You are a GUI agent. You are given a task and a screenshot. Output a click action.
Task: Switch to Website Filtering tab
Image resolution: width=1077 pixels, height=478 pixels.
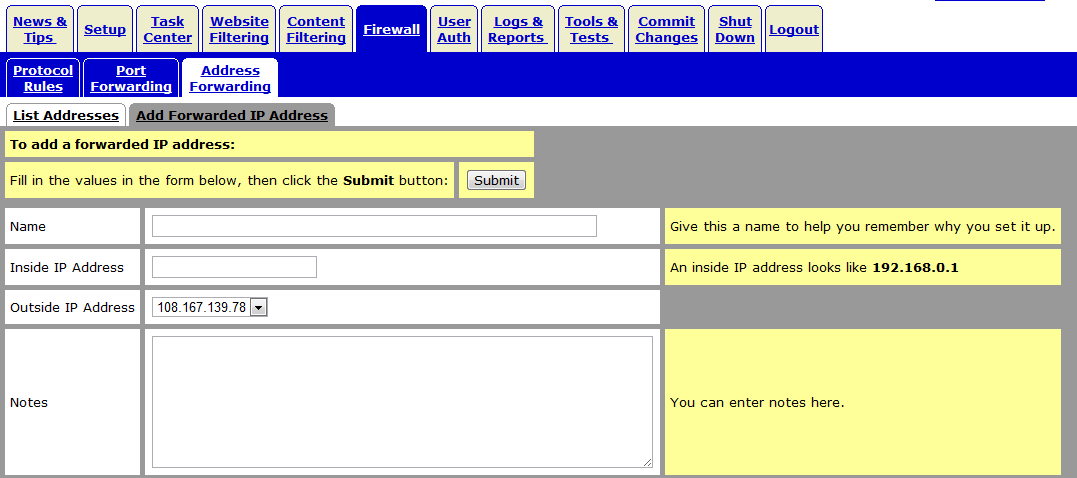coord(239,29)
